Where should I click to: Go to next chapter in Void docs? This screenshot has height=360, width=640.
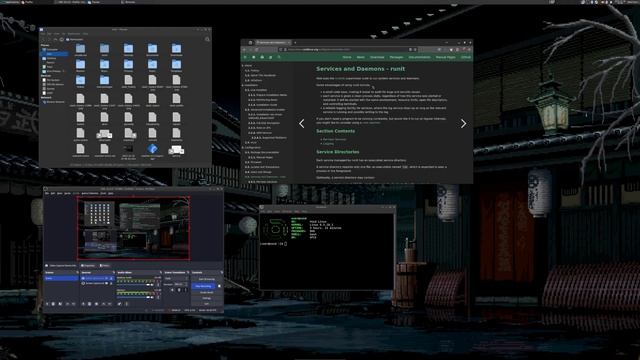[463, 123]
